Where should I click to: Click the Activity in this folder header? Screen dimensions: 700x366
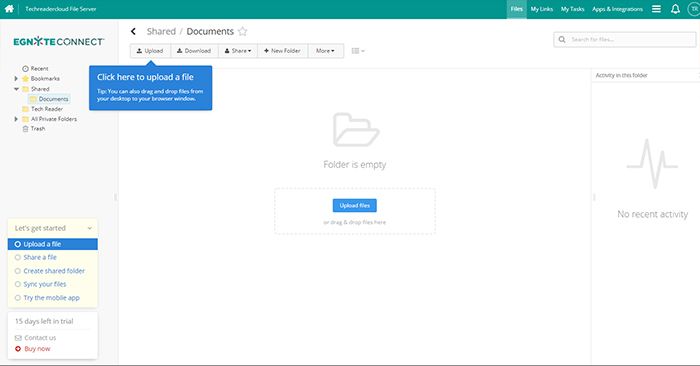tap(621, 75)
